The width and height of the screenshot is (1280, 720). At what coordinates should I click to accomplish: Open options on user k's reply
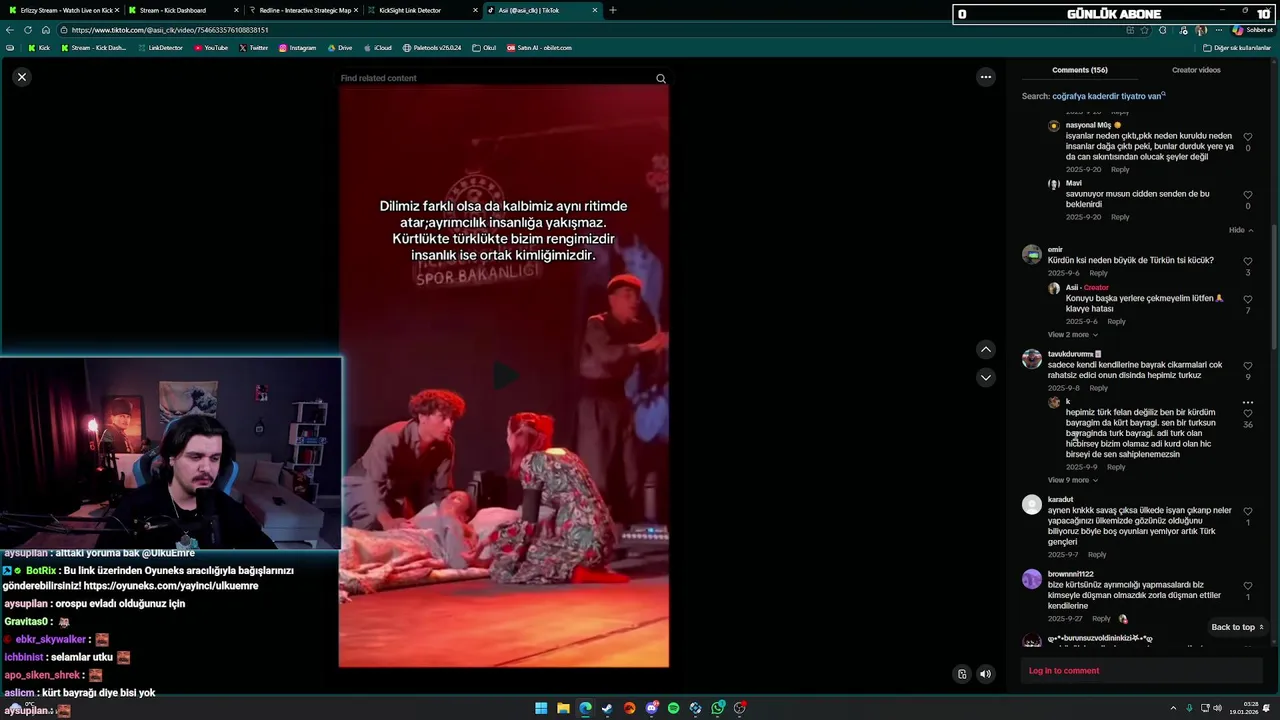coord(1247,402)
